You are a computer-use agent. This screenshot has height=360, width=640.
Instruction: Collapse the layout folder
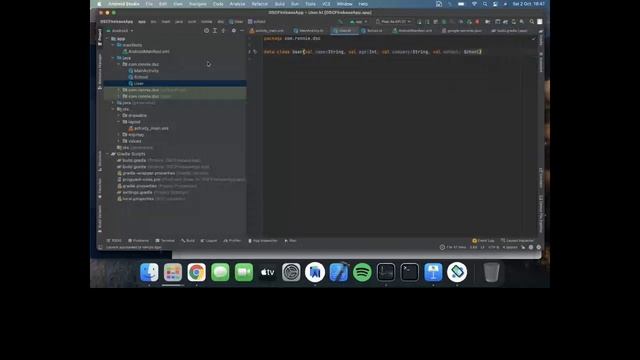119,122
